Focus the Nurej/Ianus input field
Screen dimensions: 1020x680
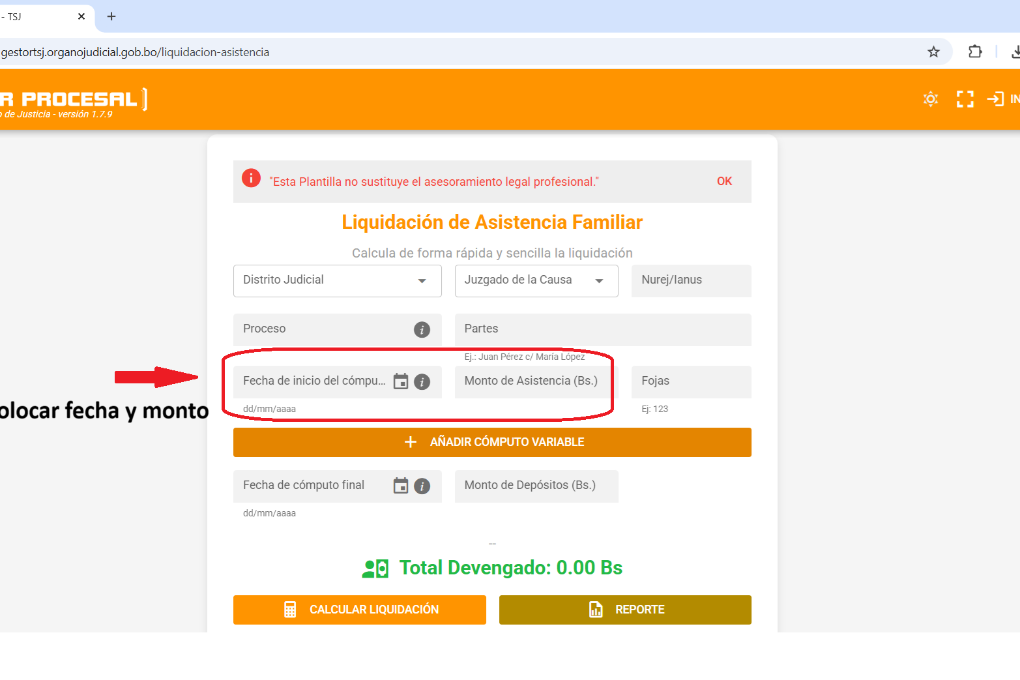691,281
